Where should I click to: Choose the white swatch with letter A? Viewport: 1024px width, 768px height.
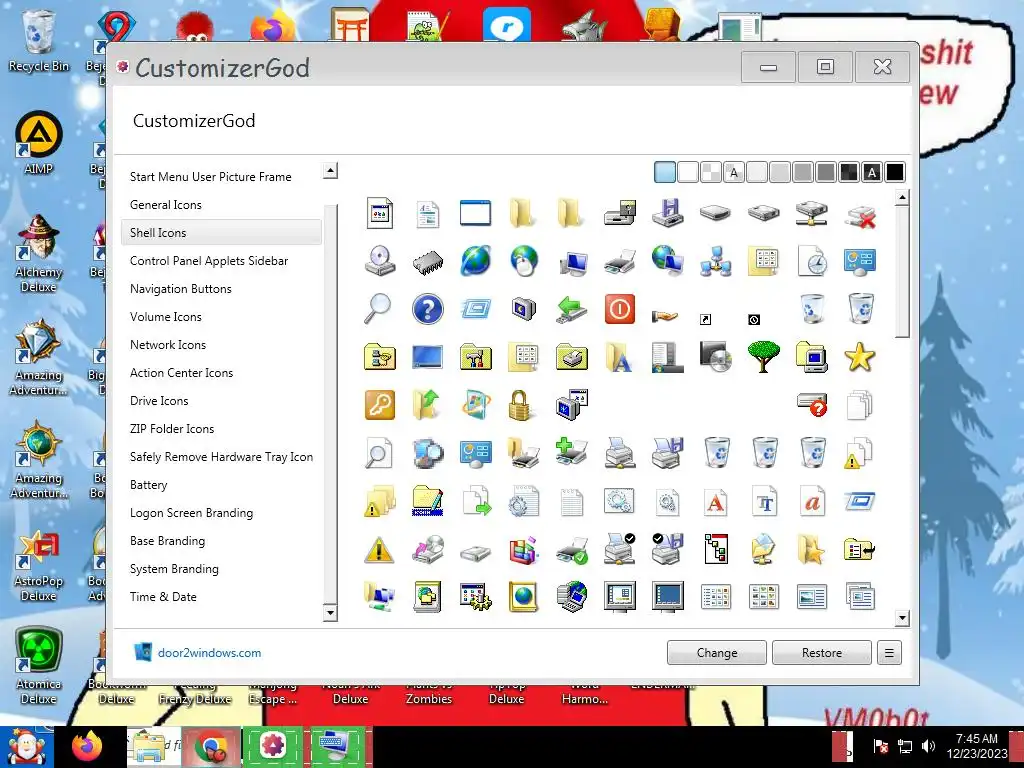[734, 172]
